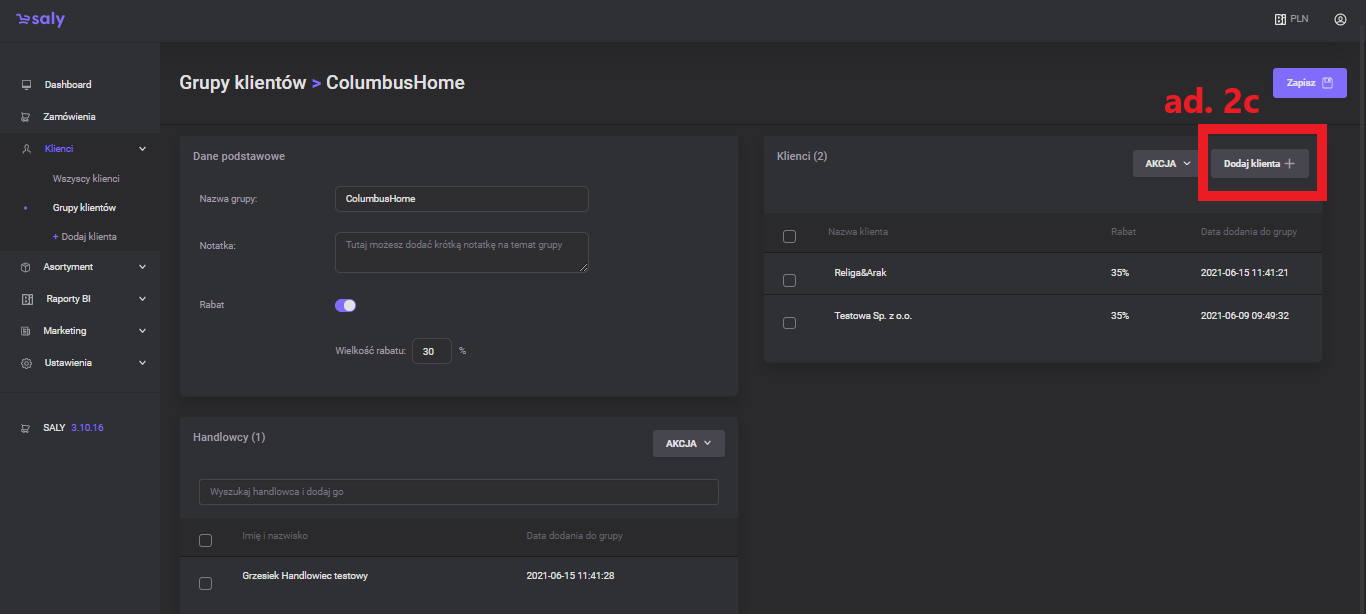1366x614 pixels.
Task: Open the user account profile icon
Action: pos(1340,19)
